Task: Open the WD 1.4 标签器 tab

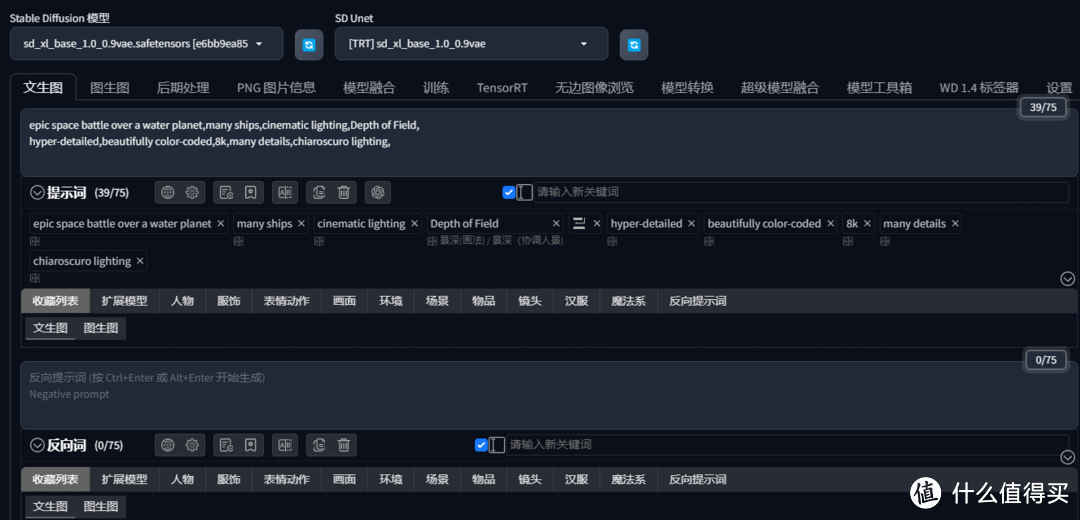Action: point(979,88)
